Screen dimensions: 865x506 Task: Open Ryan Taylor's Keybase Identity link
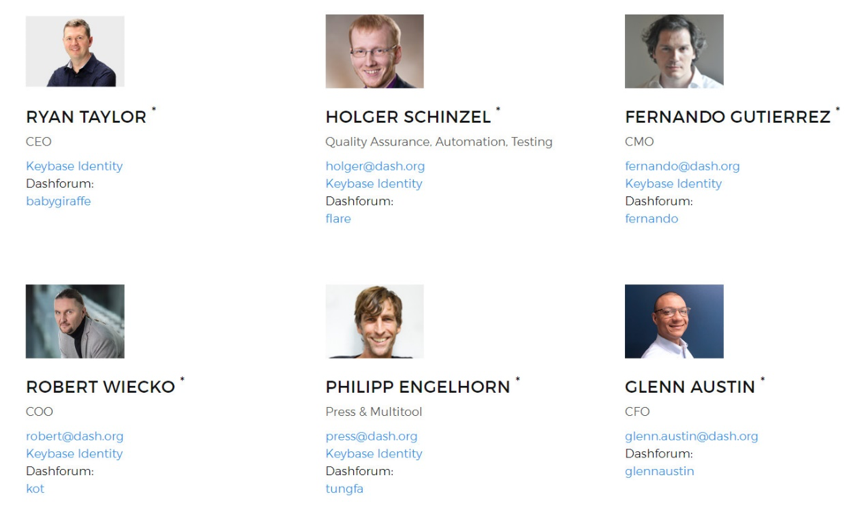pos(74,166)
